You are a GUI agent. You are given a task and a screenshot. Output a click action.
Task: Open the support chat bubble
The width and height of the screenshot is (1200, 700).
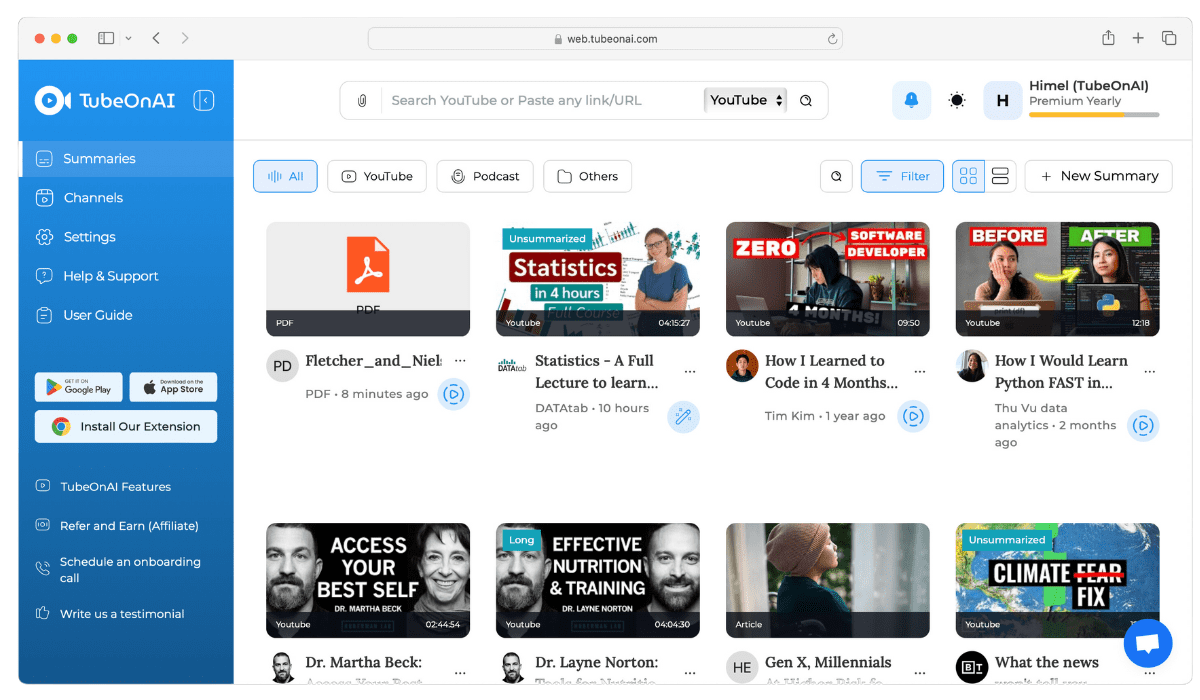(1148, 643)
